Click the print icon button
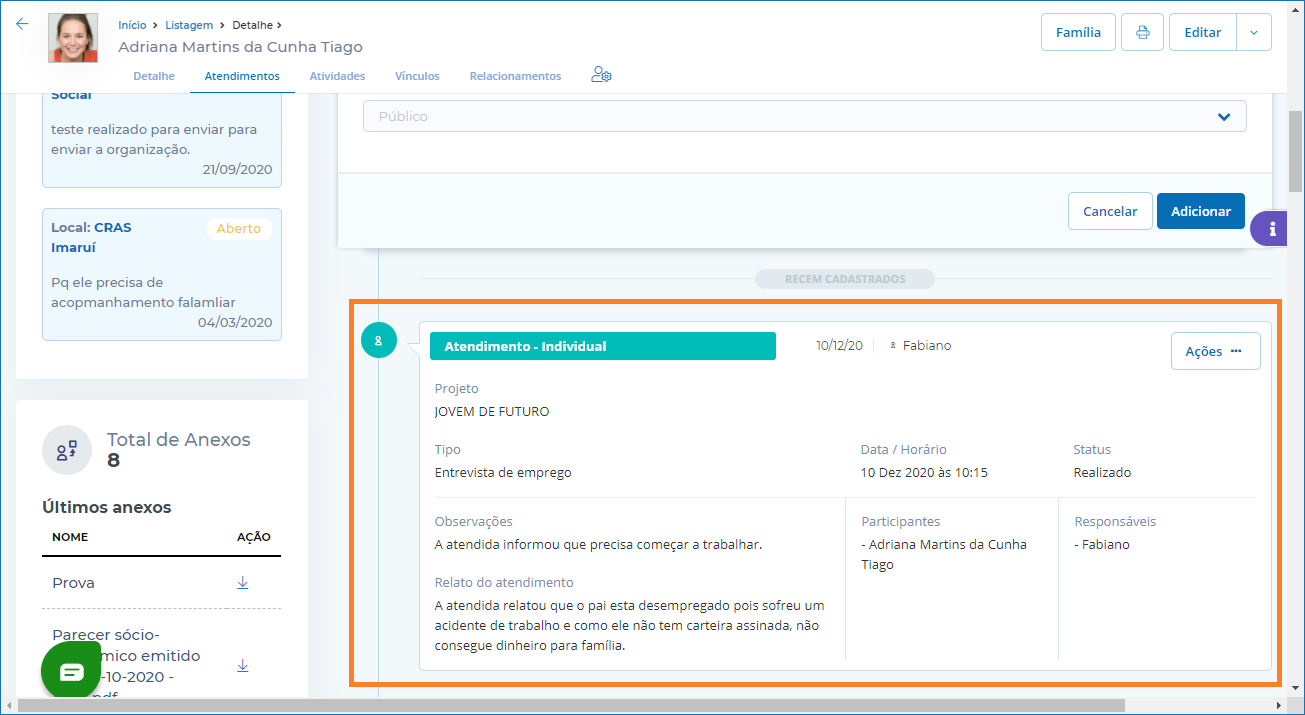 (1142, 32)
